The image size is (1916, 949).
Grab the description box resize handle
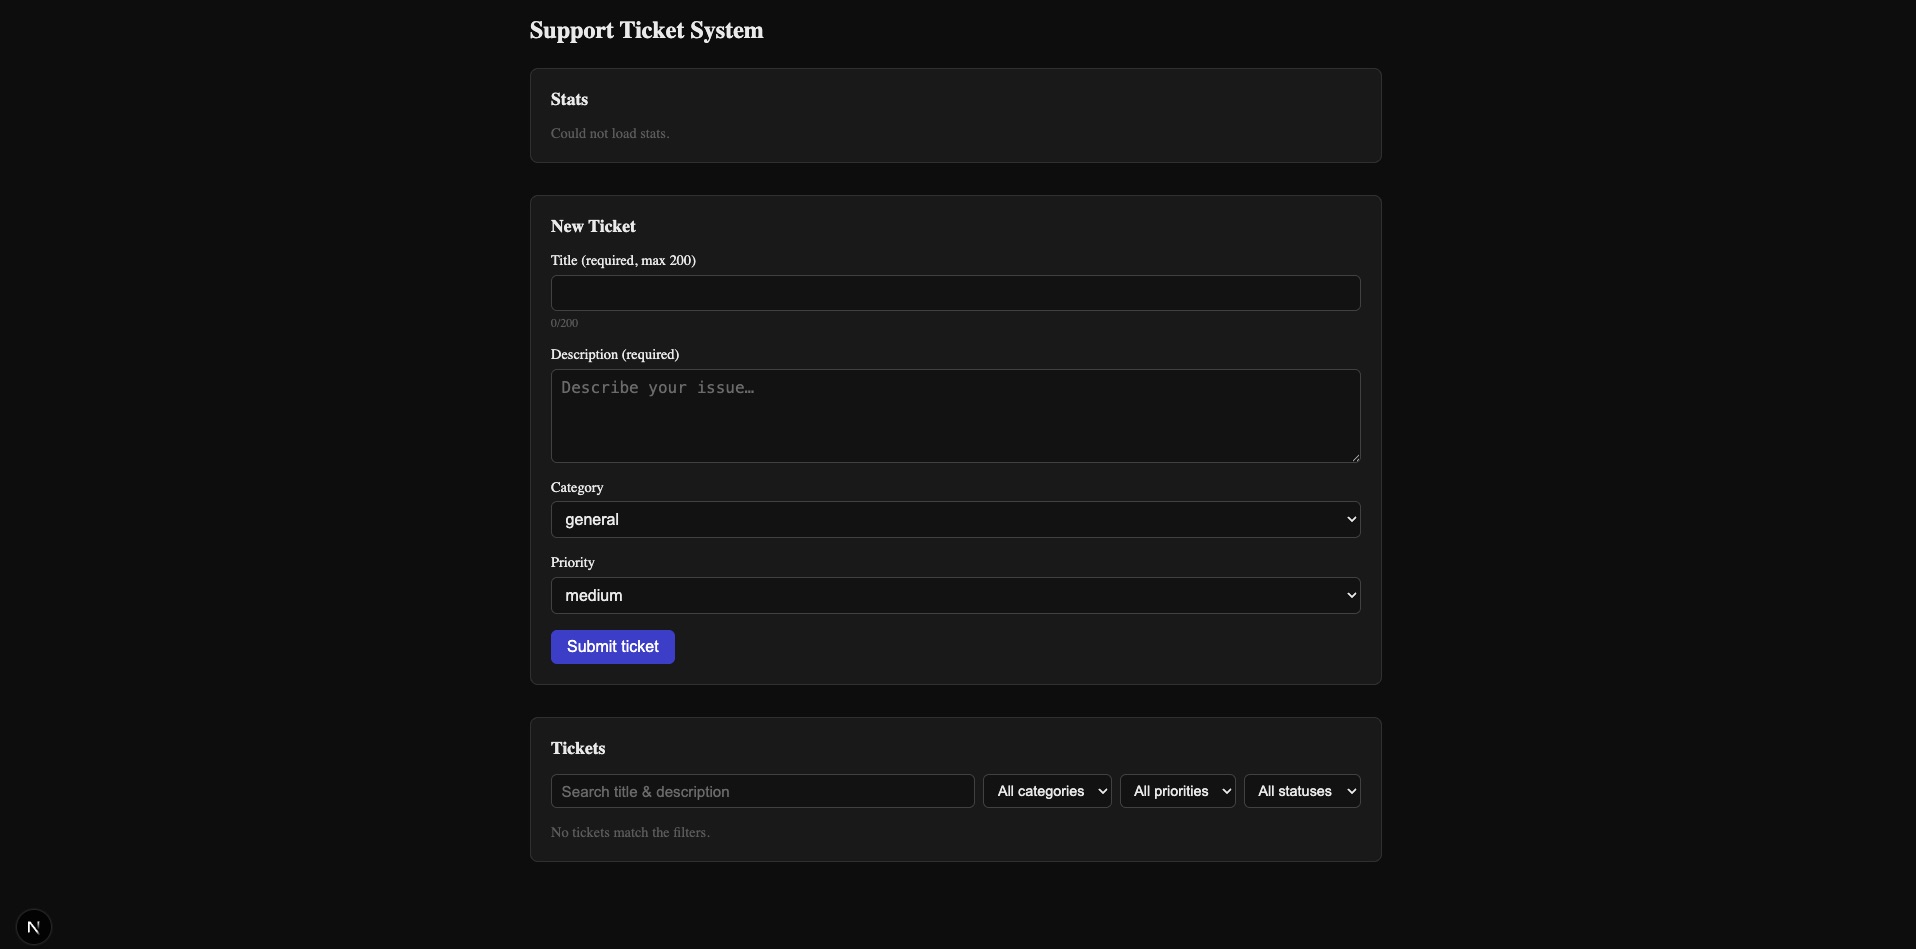click(1355, 457)
